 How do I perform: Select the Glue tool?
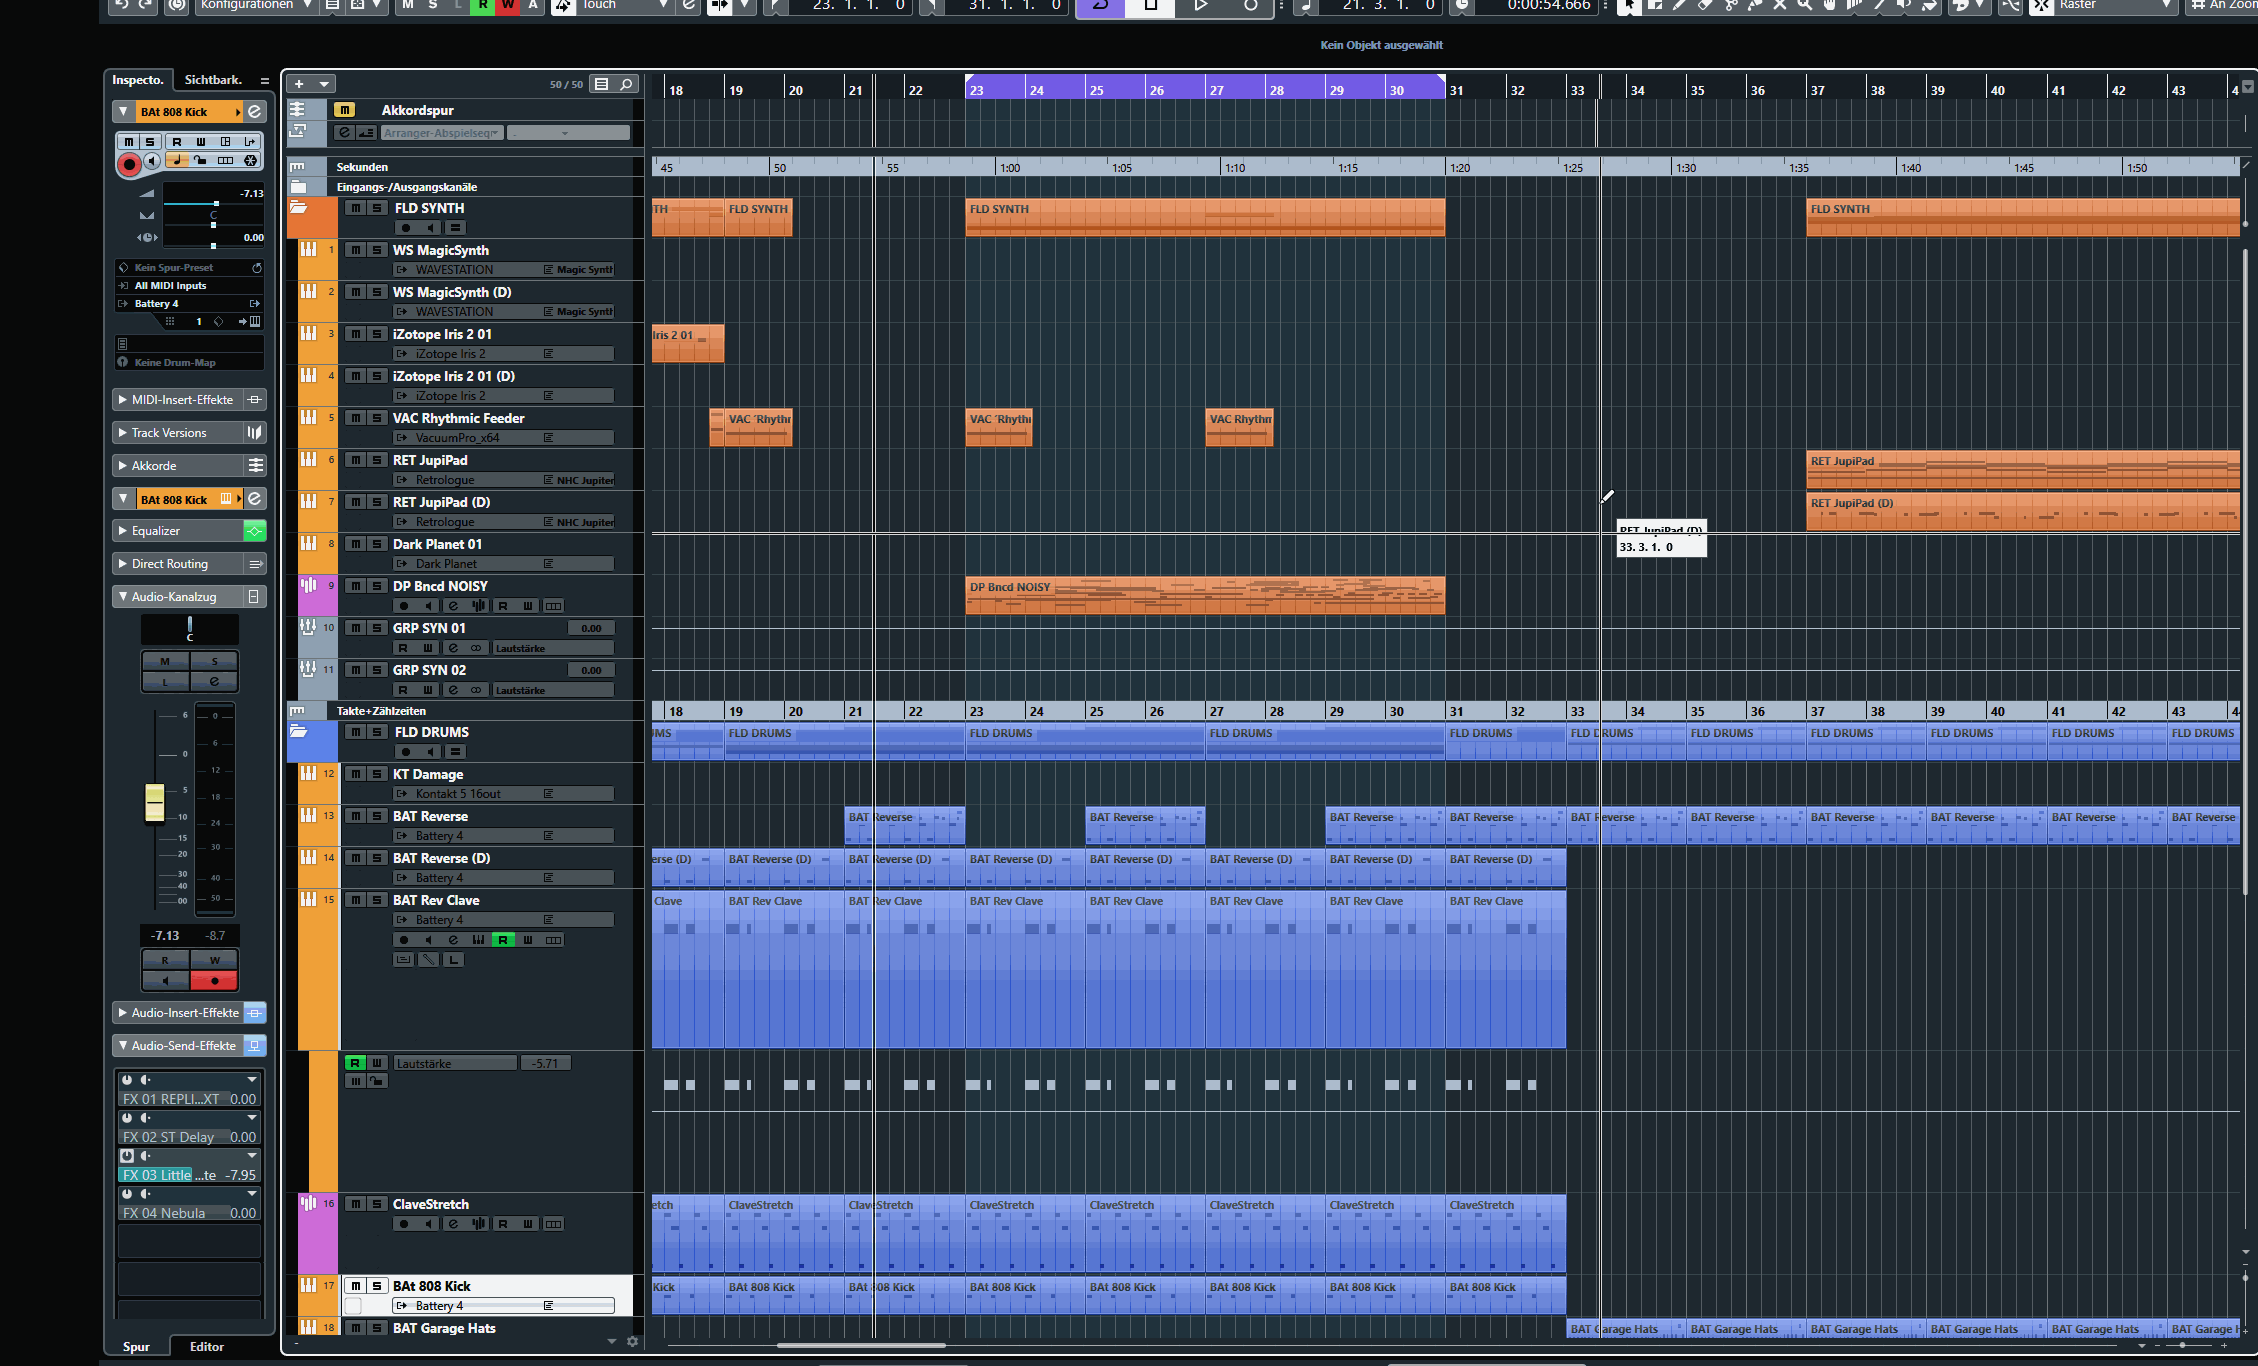pyautogui.click(x=1754, y=5)
